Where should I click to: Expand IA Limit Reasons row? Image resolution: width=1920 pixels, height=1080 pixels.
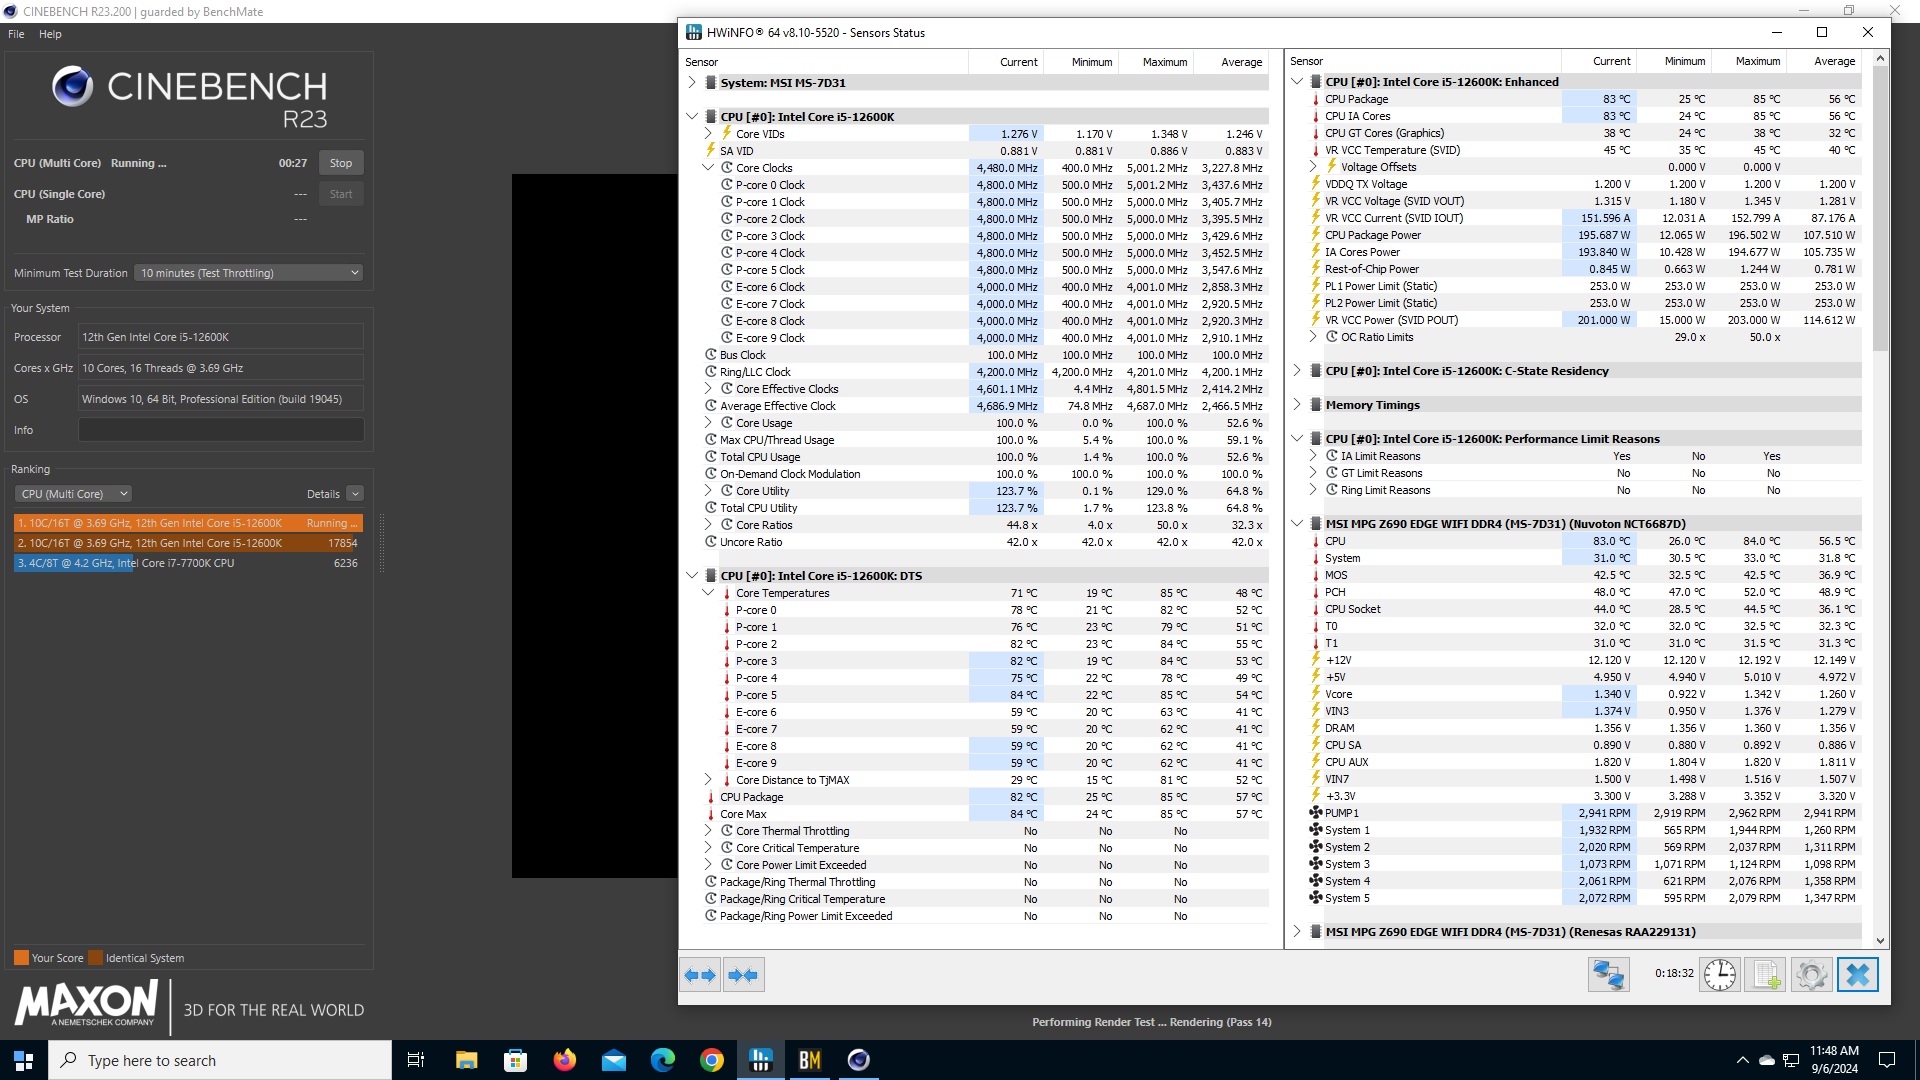pos(1313,456)
